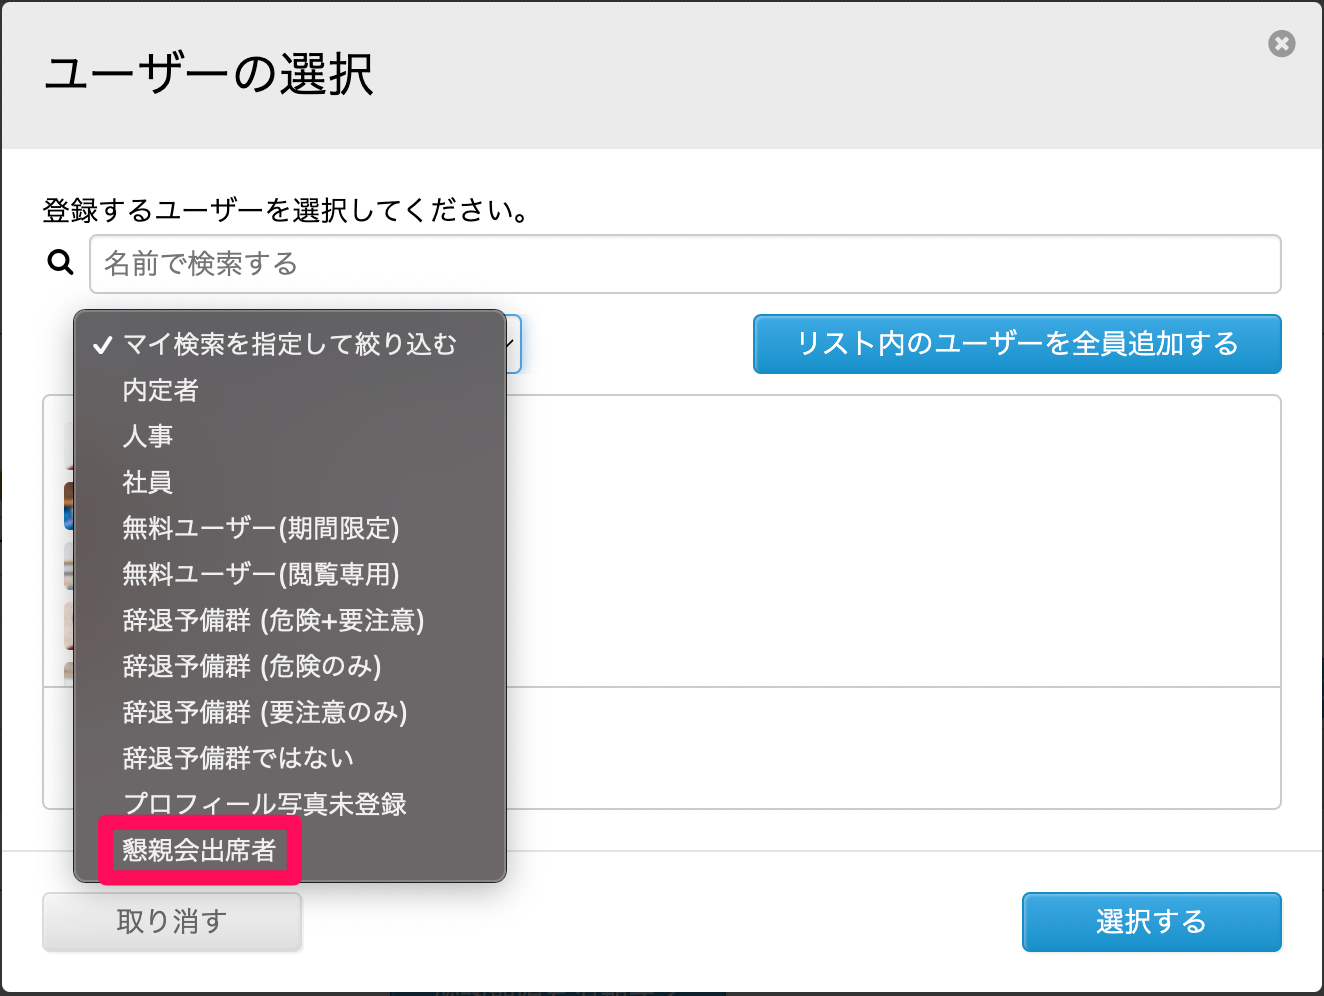
Task: Select 無料ユーザー(閲覧専用) filter option
Action: pos(290,574)
